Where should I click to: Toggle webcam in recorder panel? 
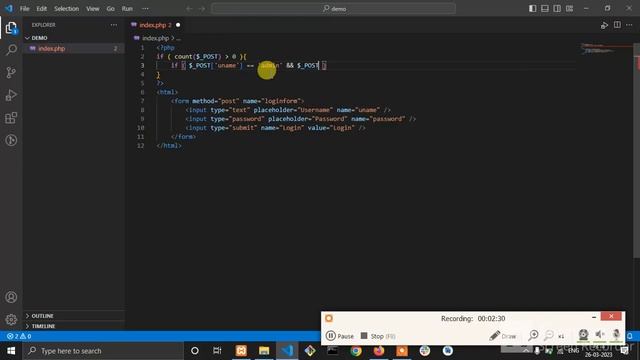pyautogui.click(x=583, y=335)
